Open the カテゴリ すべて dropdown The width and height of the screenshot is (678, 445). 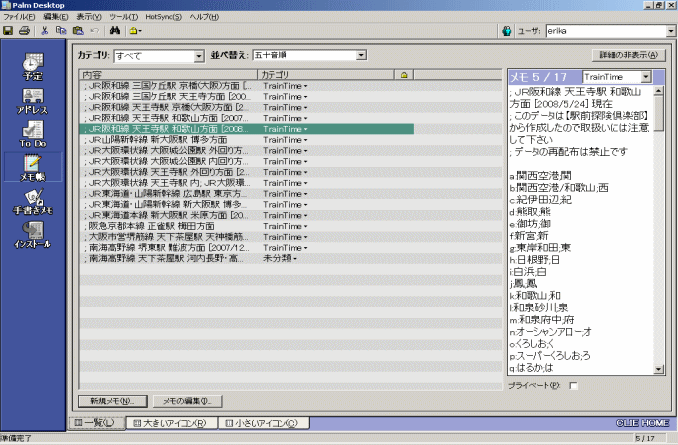(x=199, y=56)
